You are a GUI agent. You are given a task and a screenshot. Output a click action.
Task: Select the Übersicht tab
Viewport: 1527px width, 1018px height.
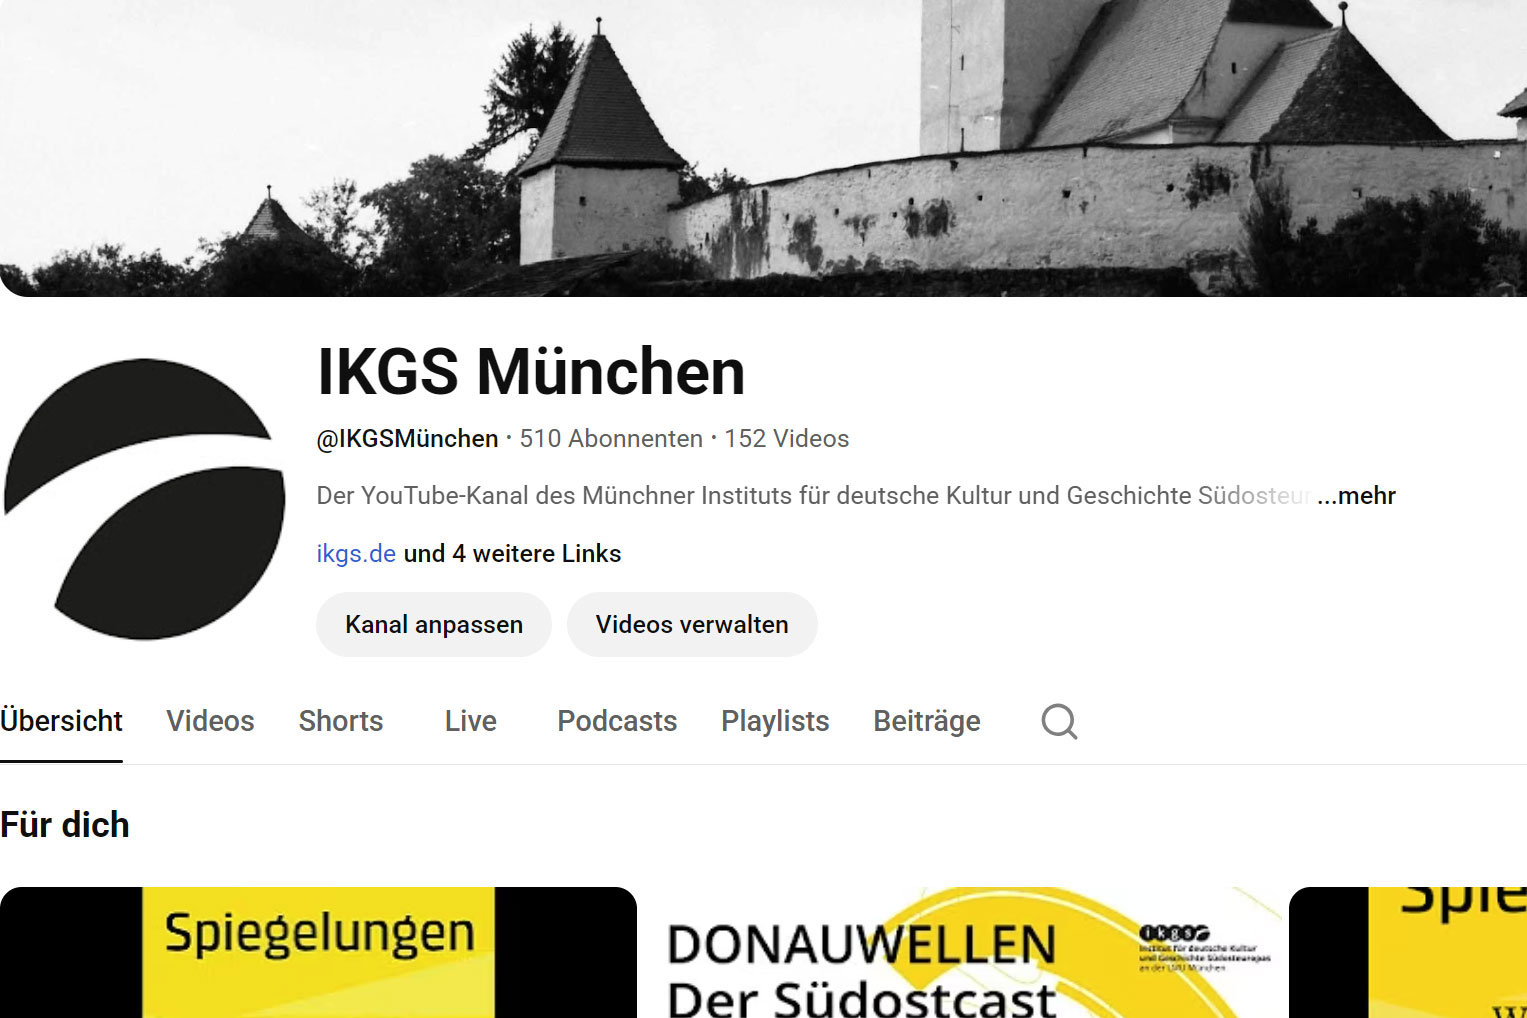[x=61, y=721]
